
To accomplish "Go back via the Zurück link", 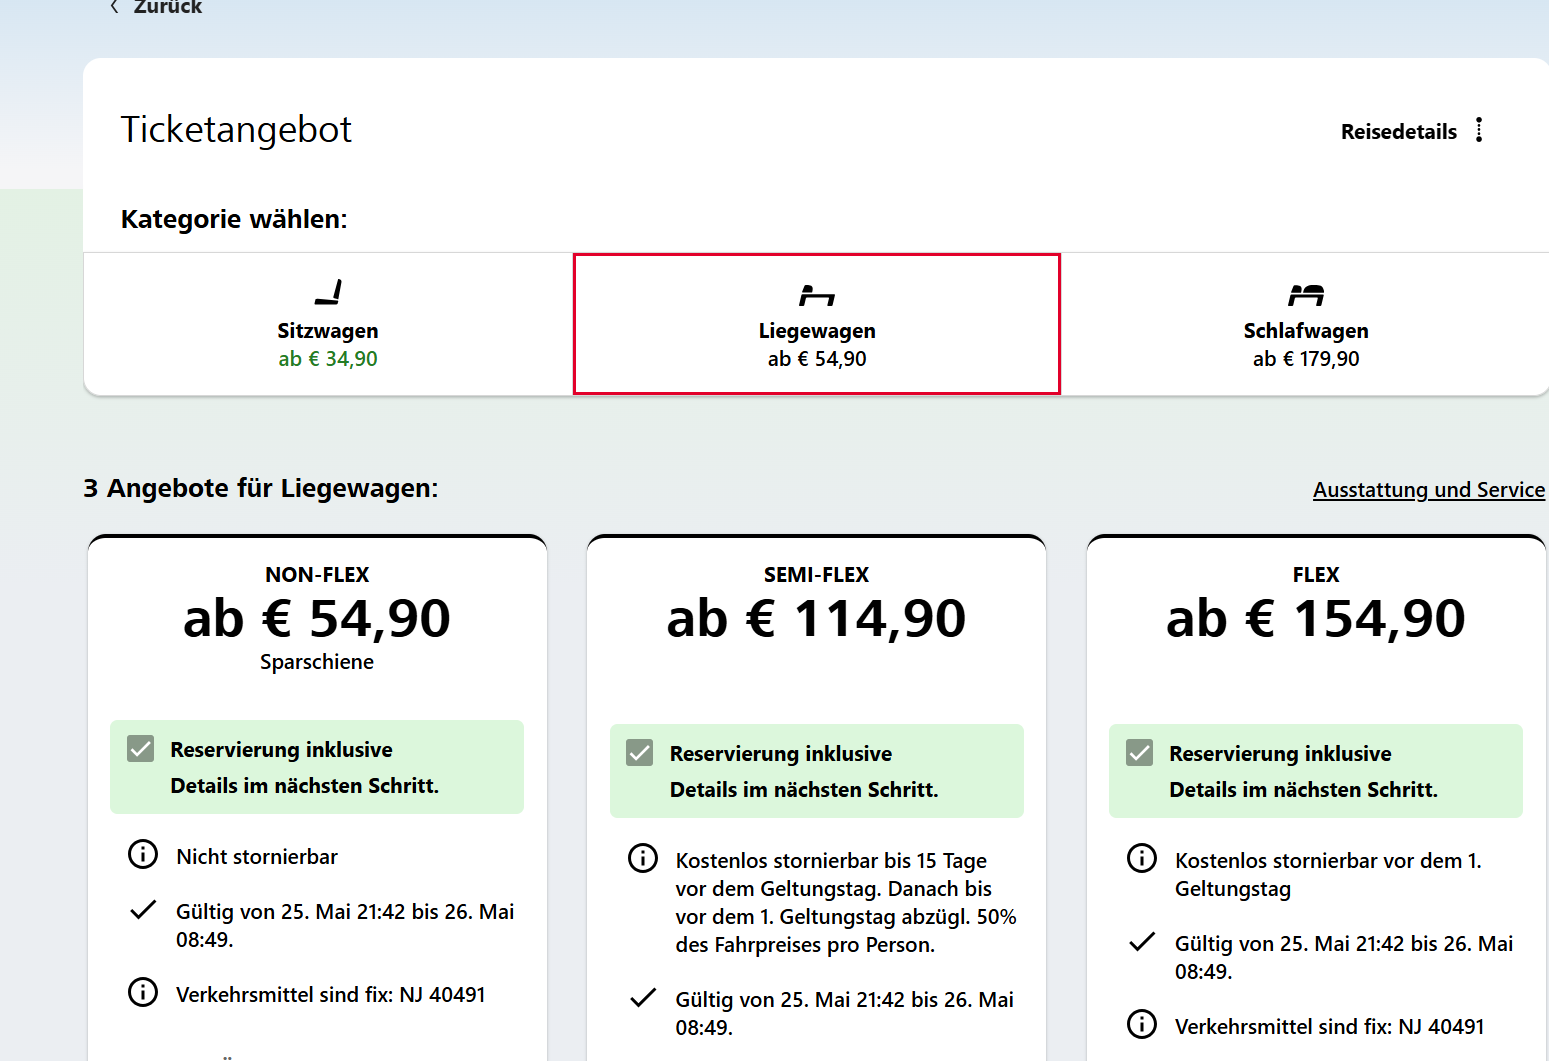I will pyautogui.click(x=167, y=7).
